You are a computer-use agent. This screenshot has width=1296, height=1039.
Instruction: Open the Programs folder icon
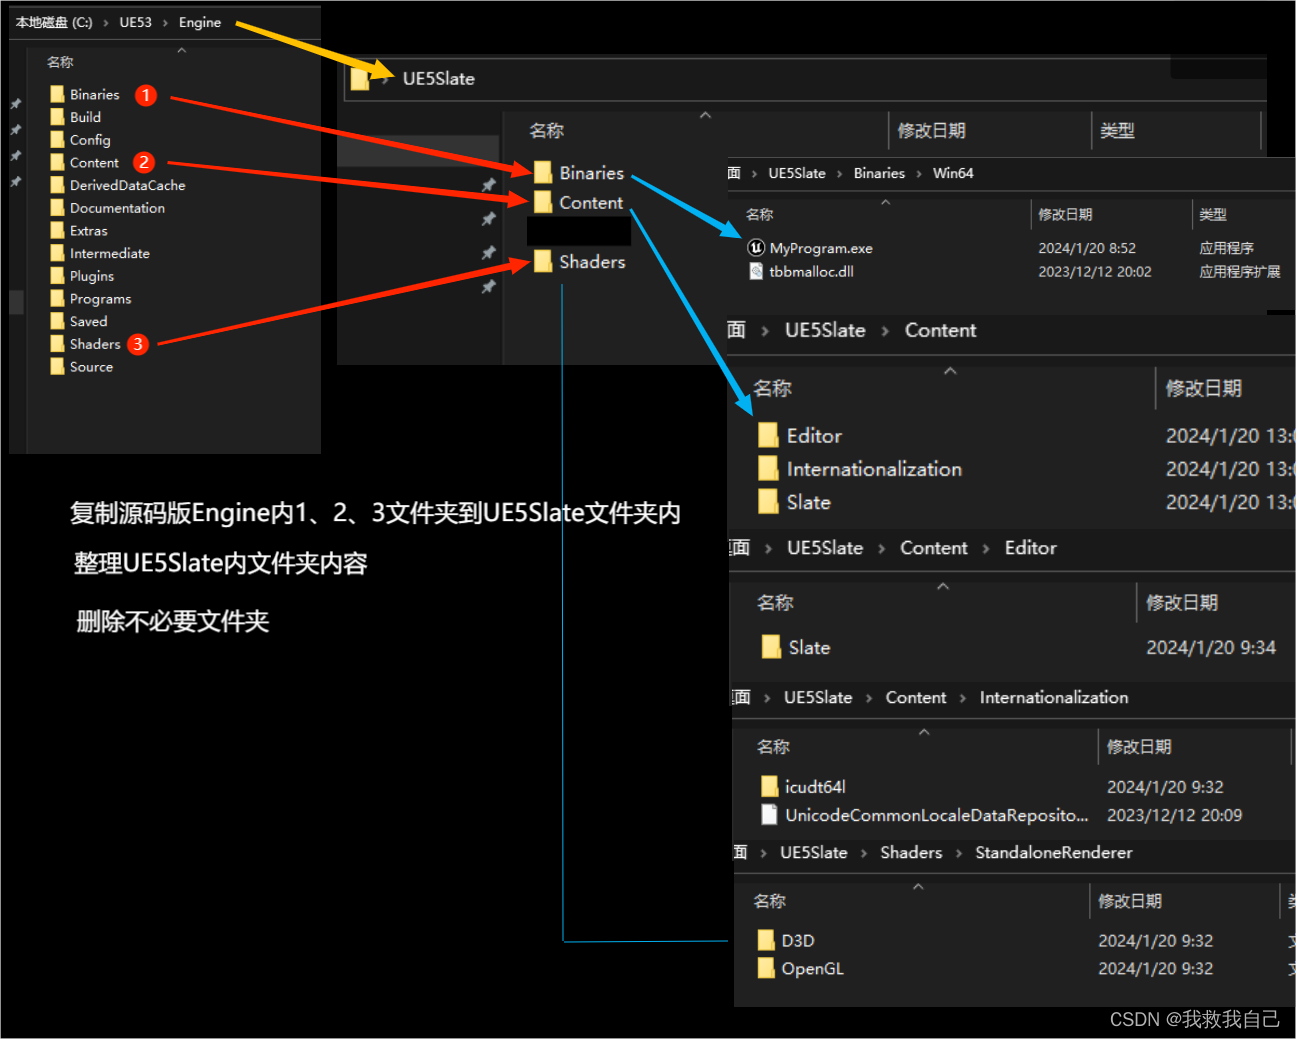coord(58,298)
